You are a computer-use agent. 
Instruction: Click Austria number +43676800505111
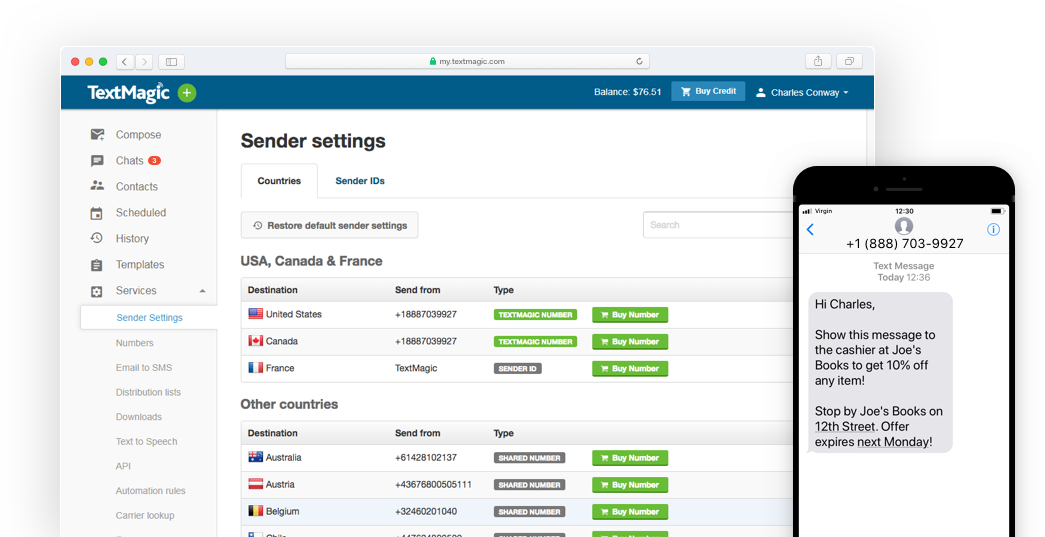point(433,484)
